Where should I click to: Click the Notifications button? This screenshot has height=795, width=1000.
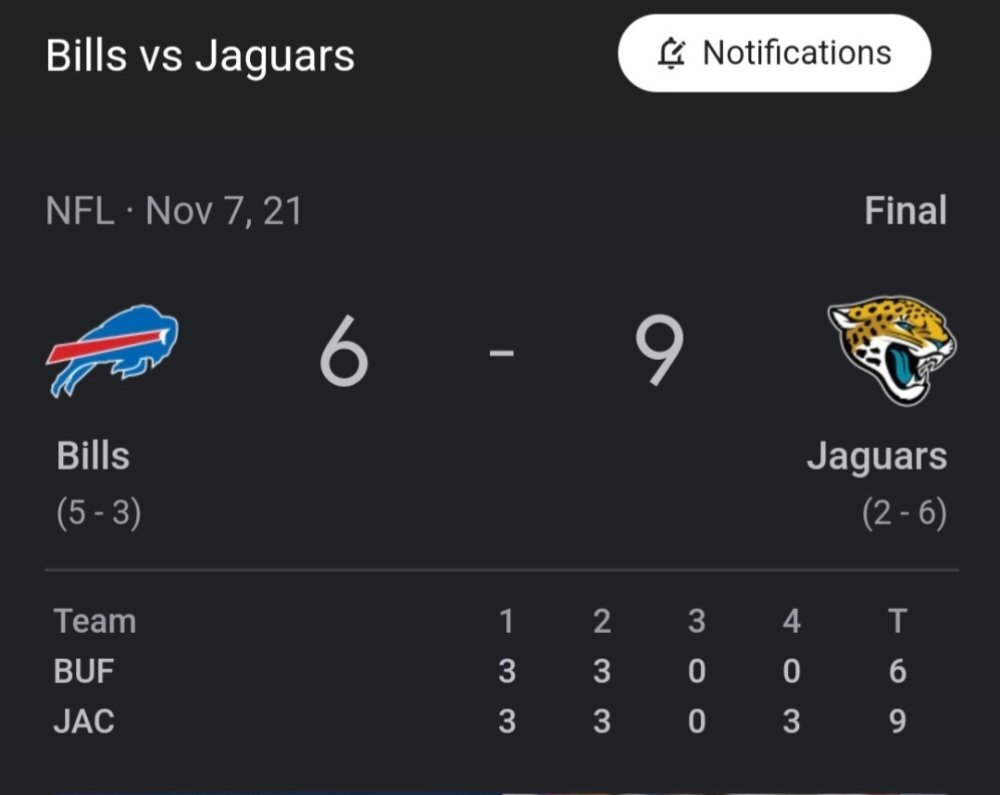[774, 53]
